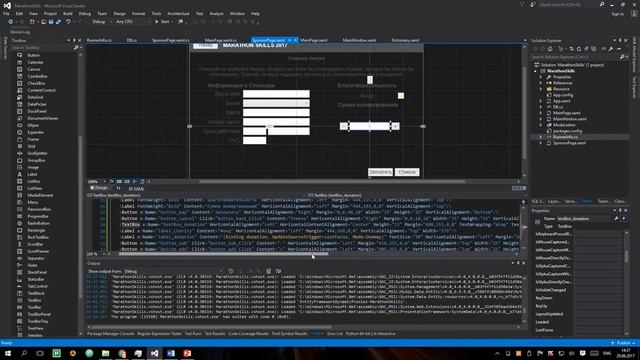Expand the Resource folder node
640x360 pixels.
pyautogui.click(x=541, y=89)
